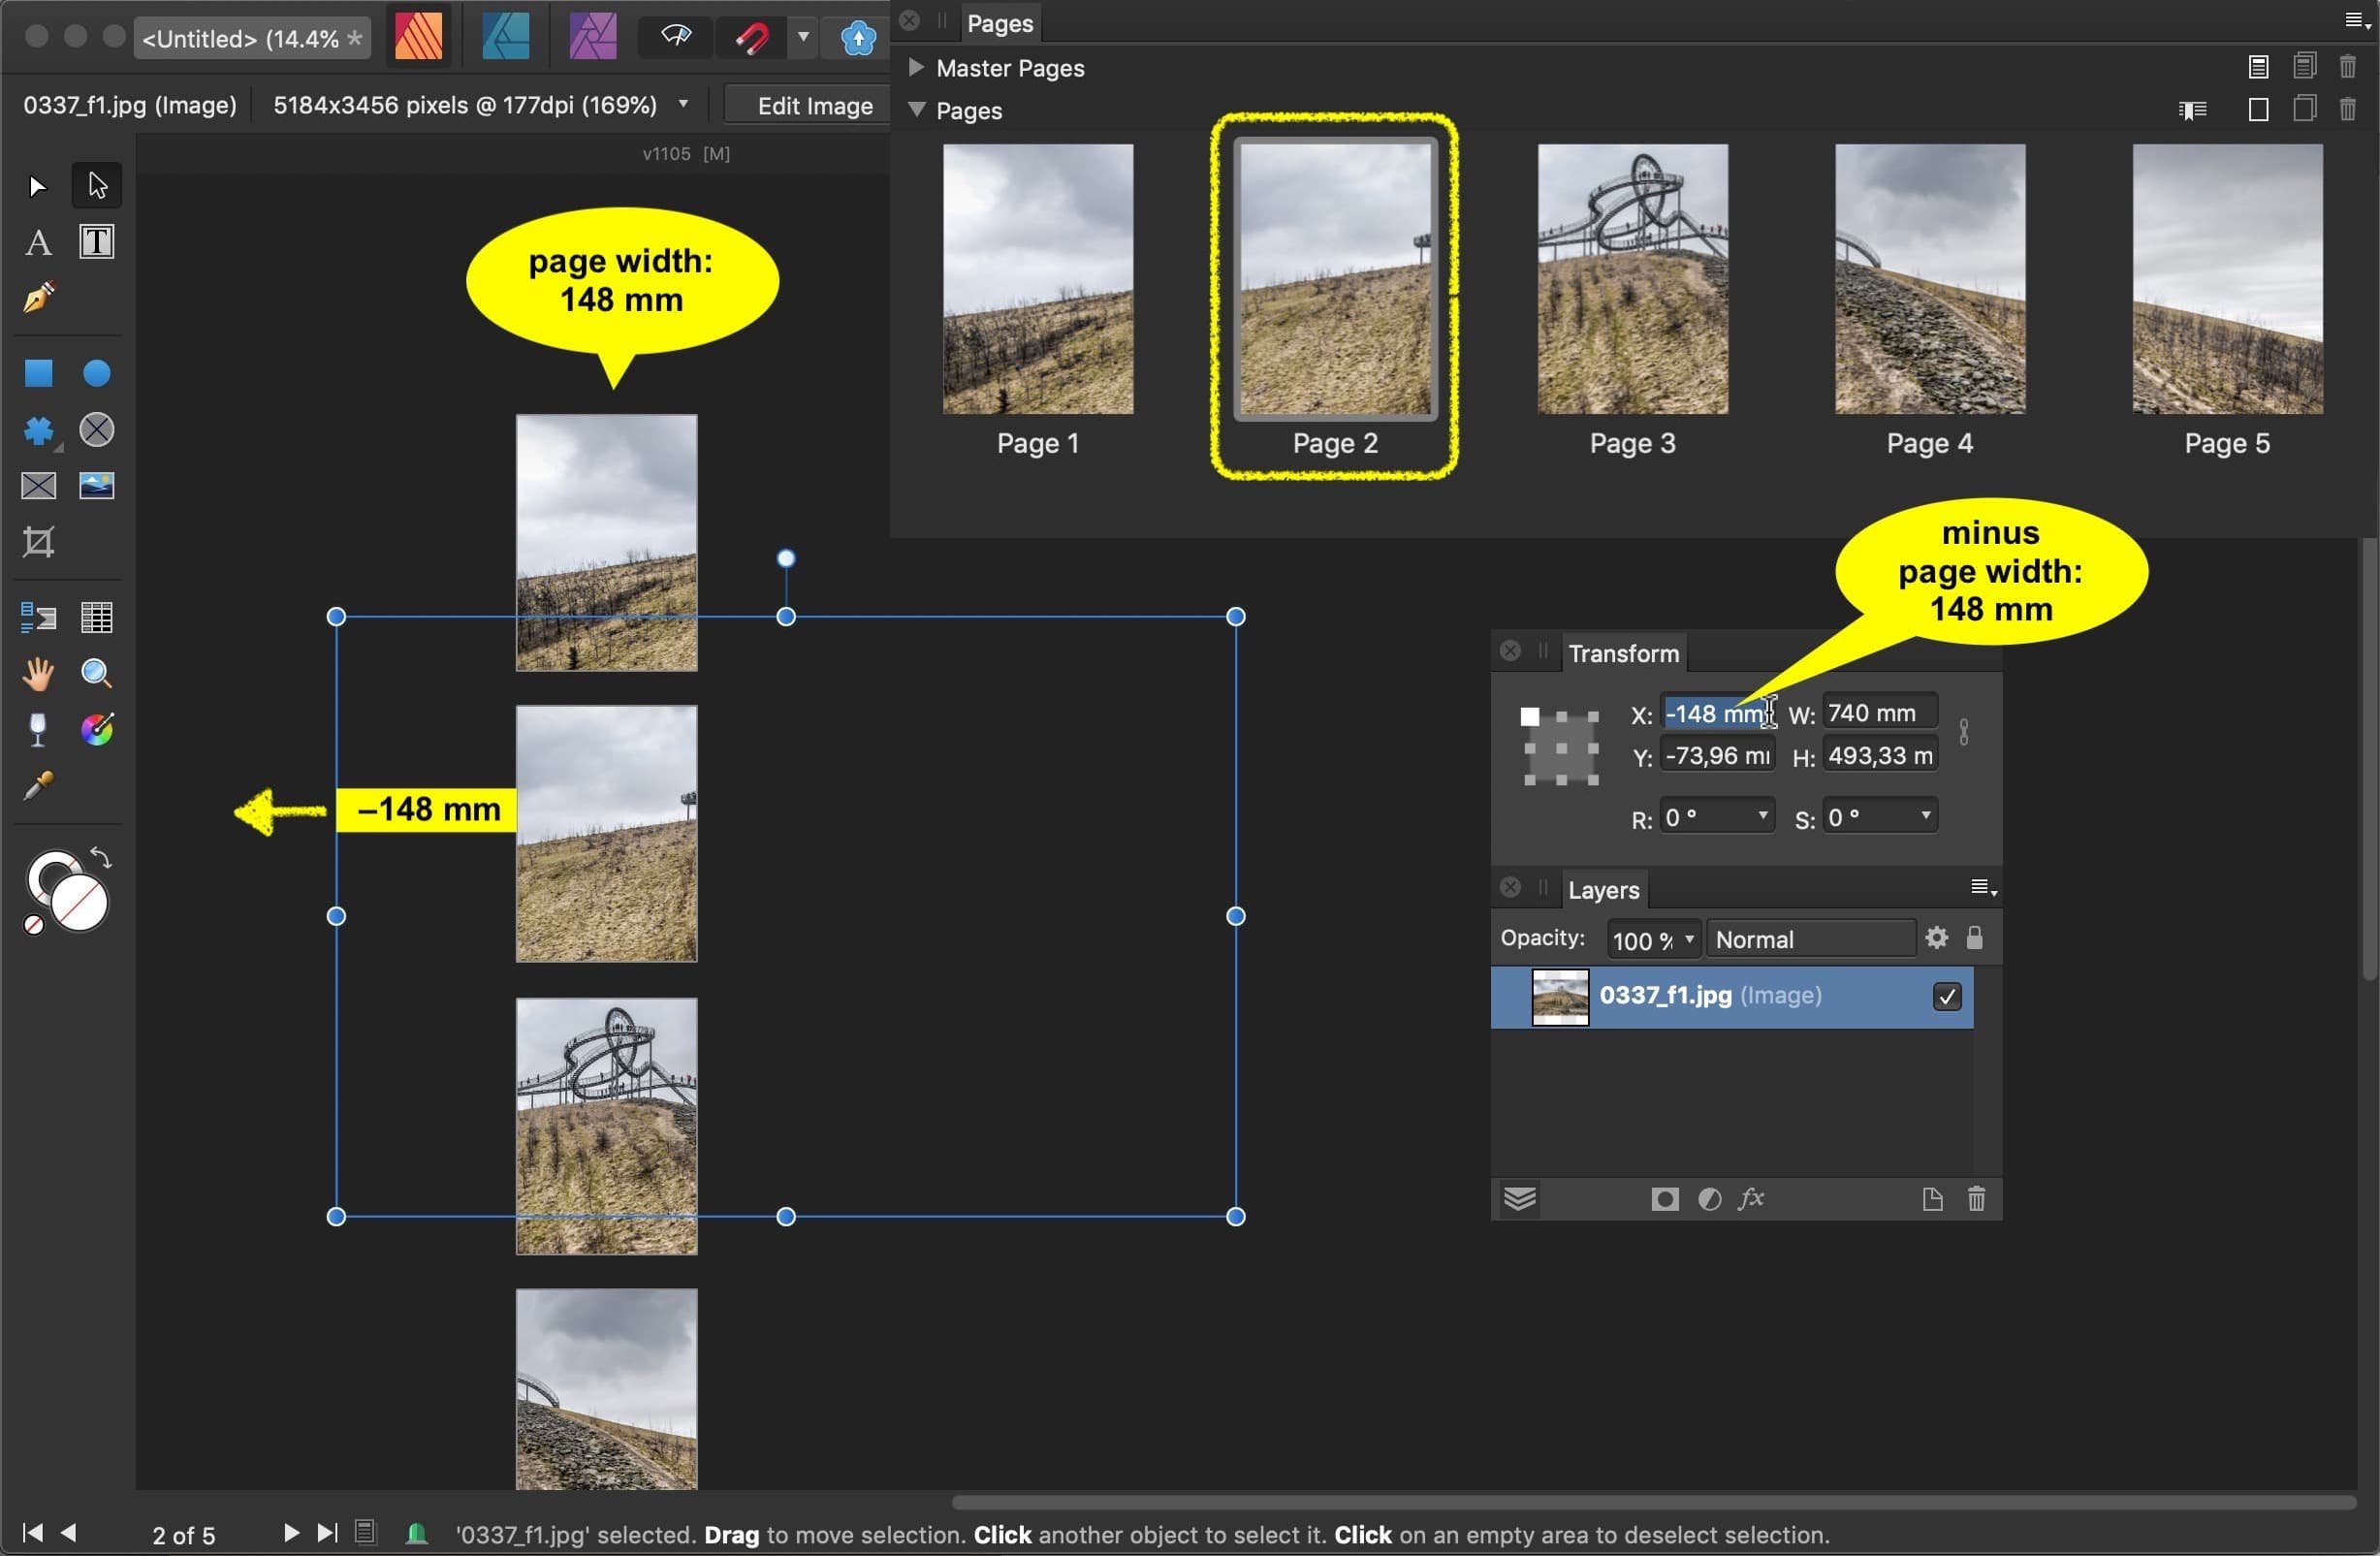This screenshot has width=2380, height=1556.
Task: Open layer opacity dropdown
Action: point(1689,939)
